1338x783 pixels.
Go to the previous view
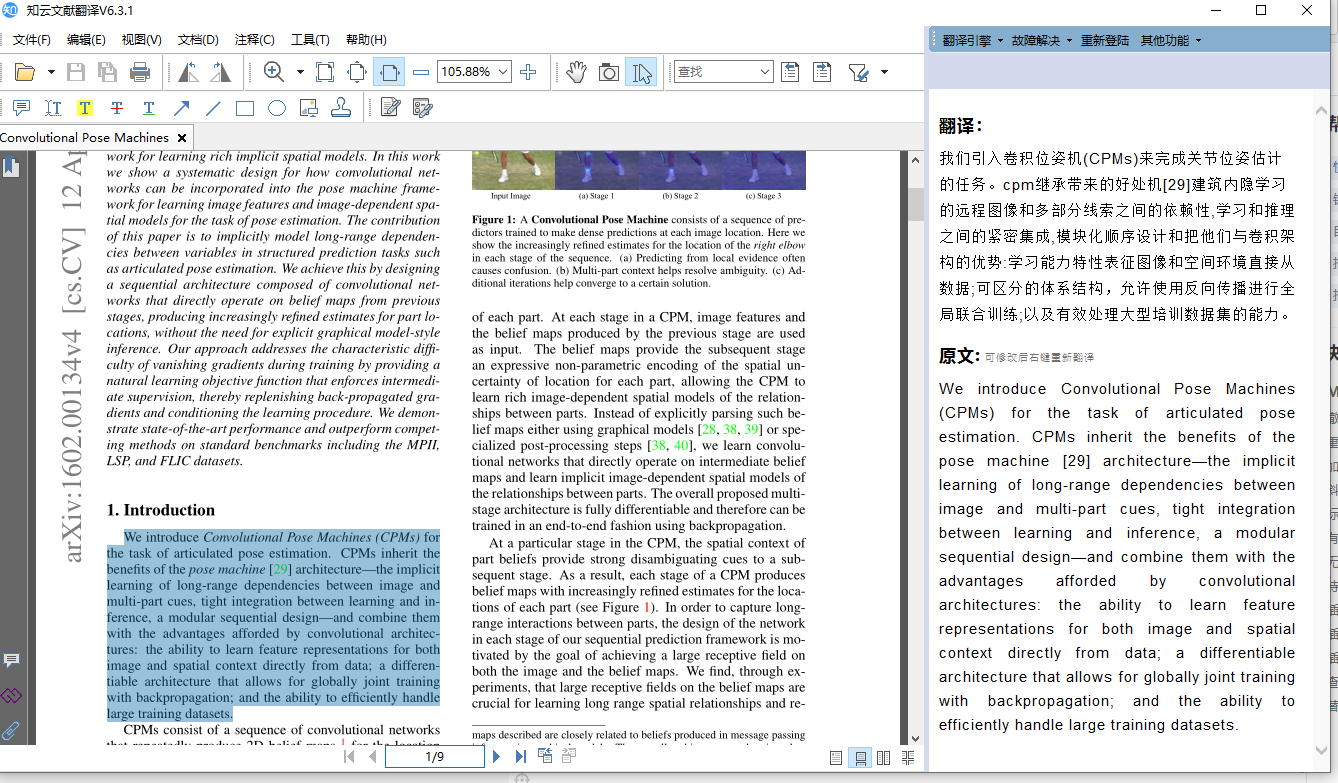pyautogui.click(x=546, y=755)
